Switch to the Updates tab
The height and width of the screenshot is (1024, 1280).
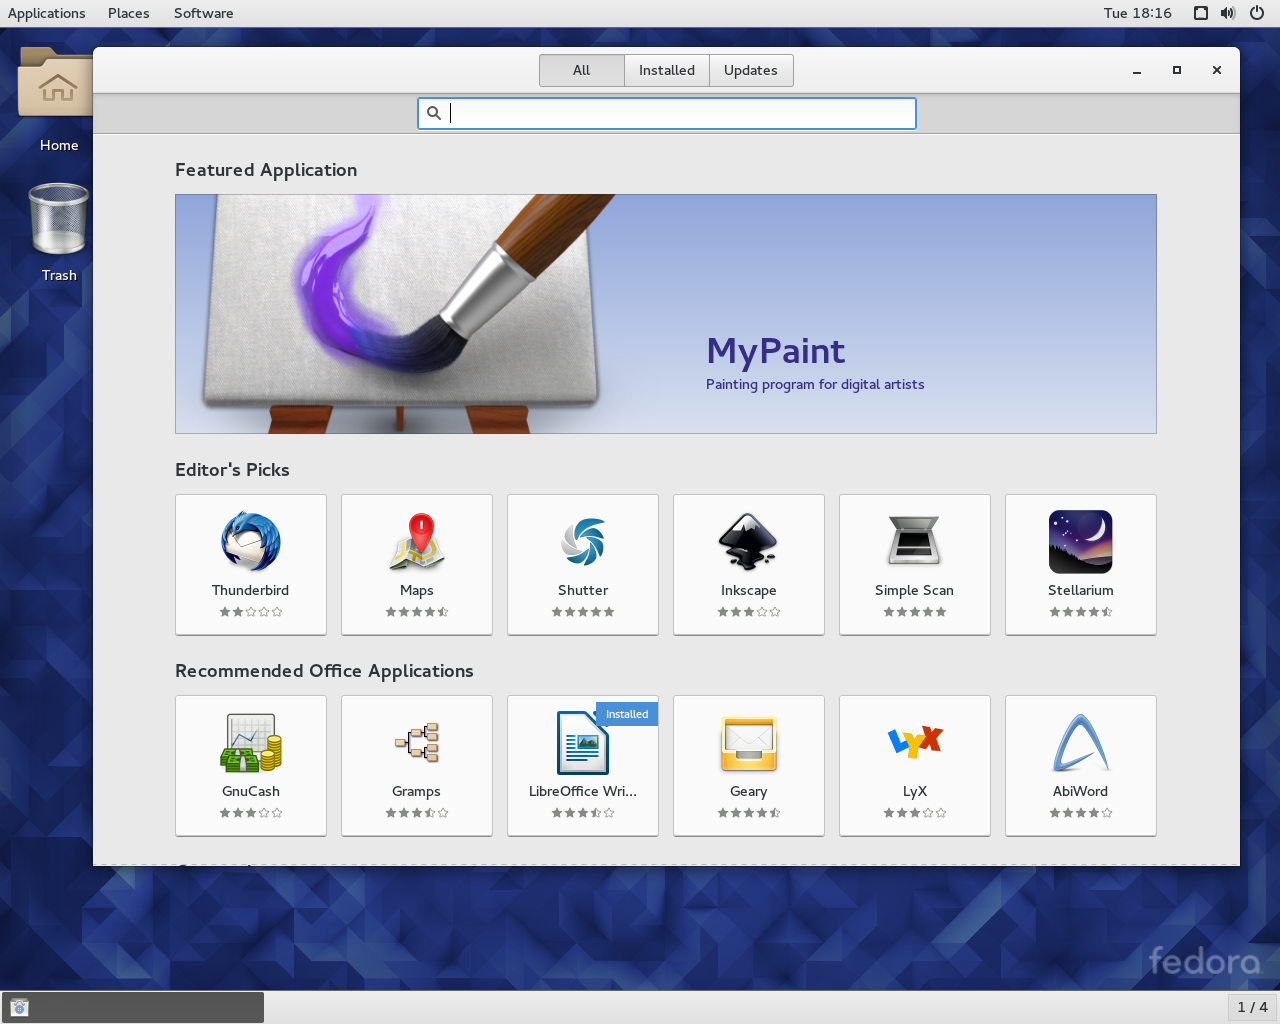pos(751,70)
